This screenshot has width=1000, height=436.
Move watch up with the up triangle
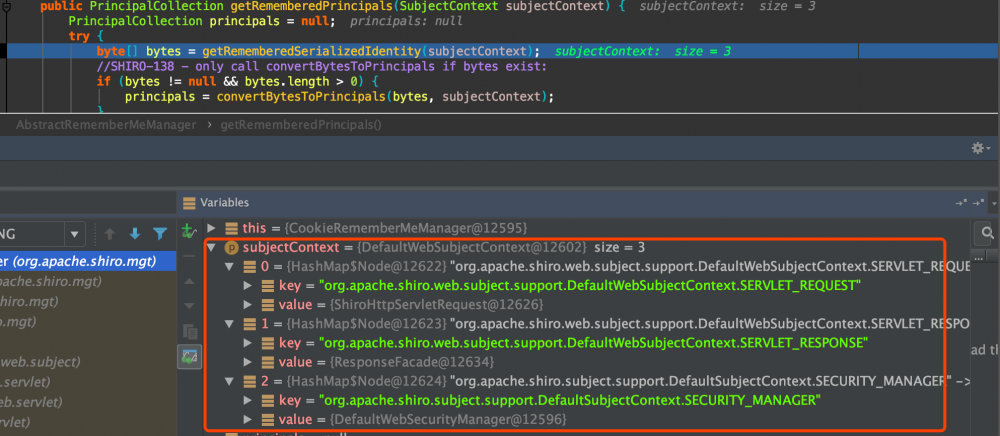(x=189, y=281)
